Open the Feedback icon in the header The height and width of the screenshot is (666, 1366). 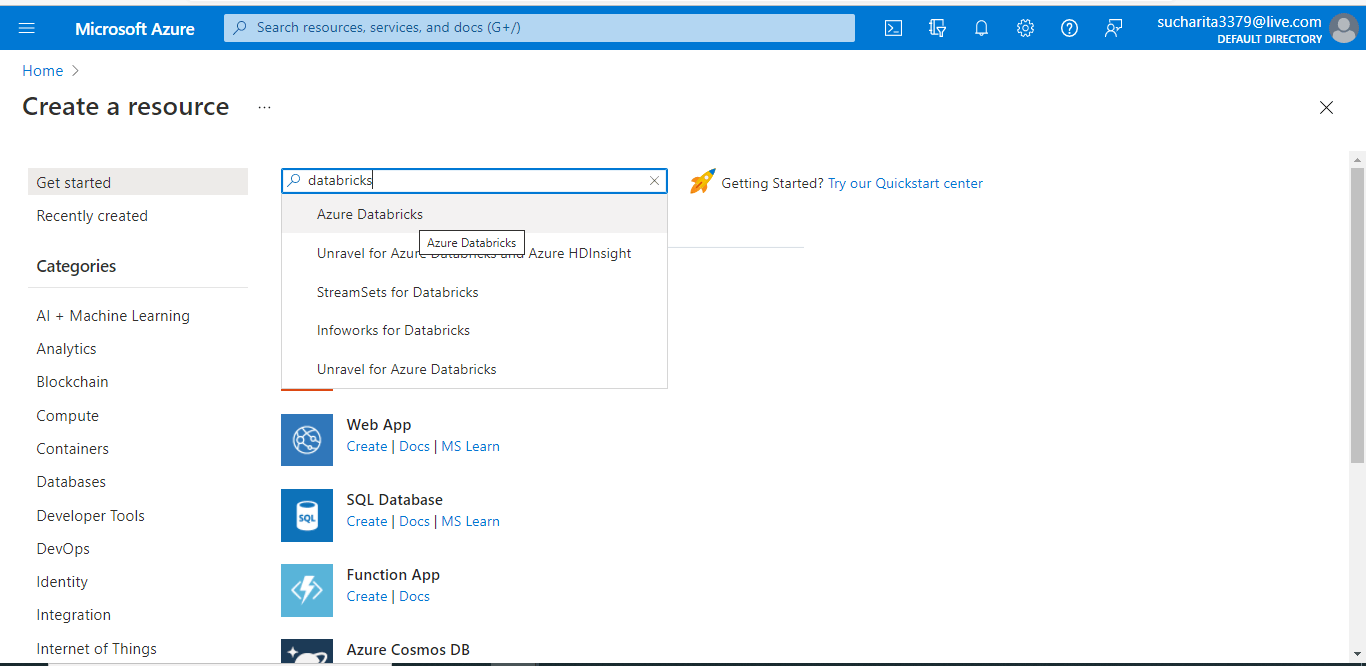point(1113,28)
